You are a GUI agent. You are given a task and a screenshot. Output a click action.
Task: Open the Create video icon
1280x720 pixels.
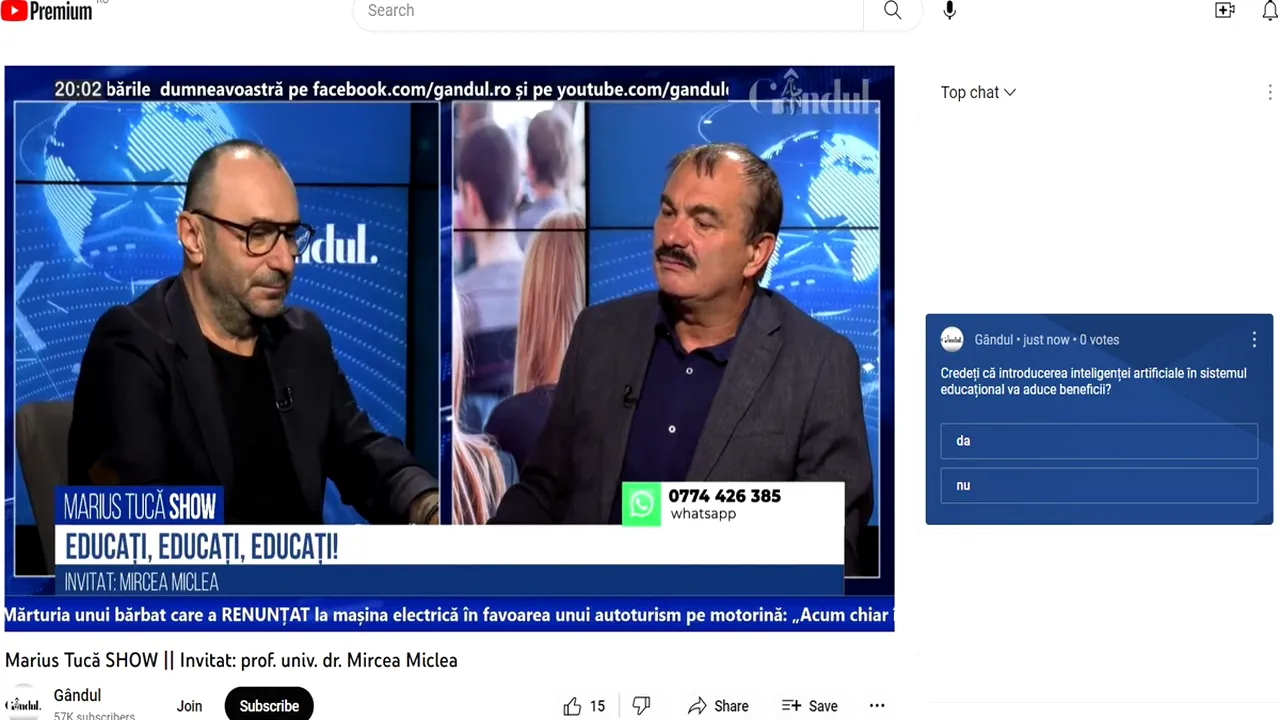point(1224,10)
